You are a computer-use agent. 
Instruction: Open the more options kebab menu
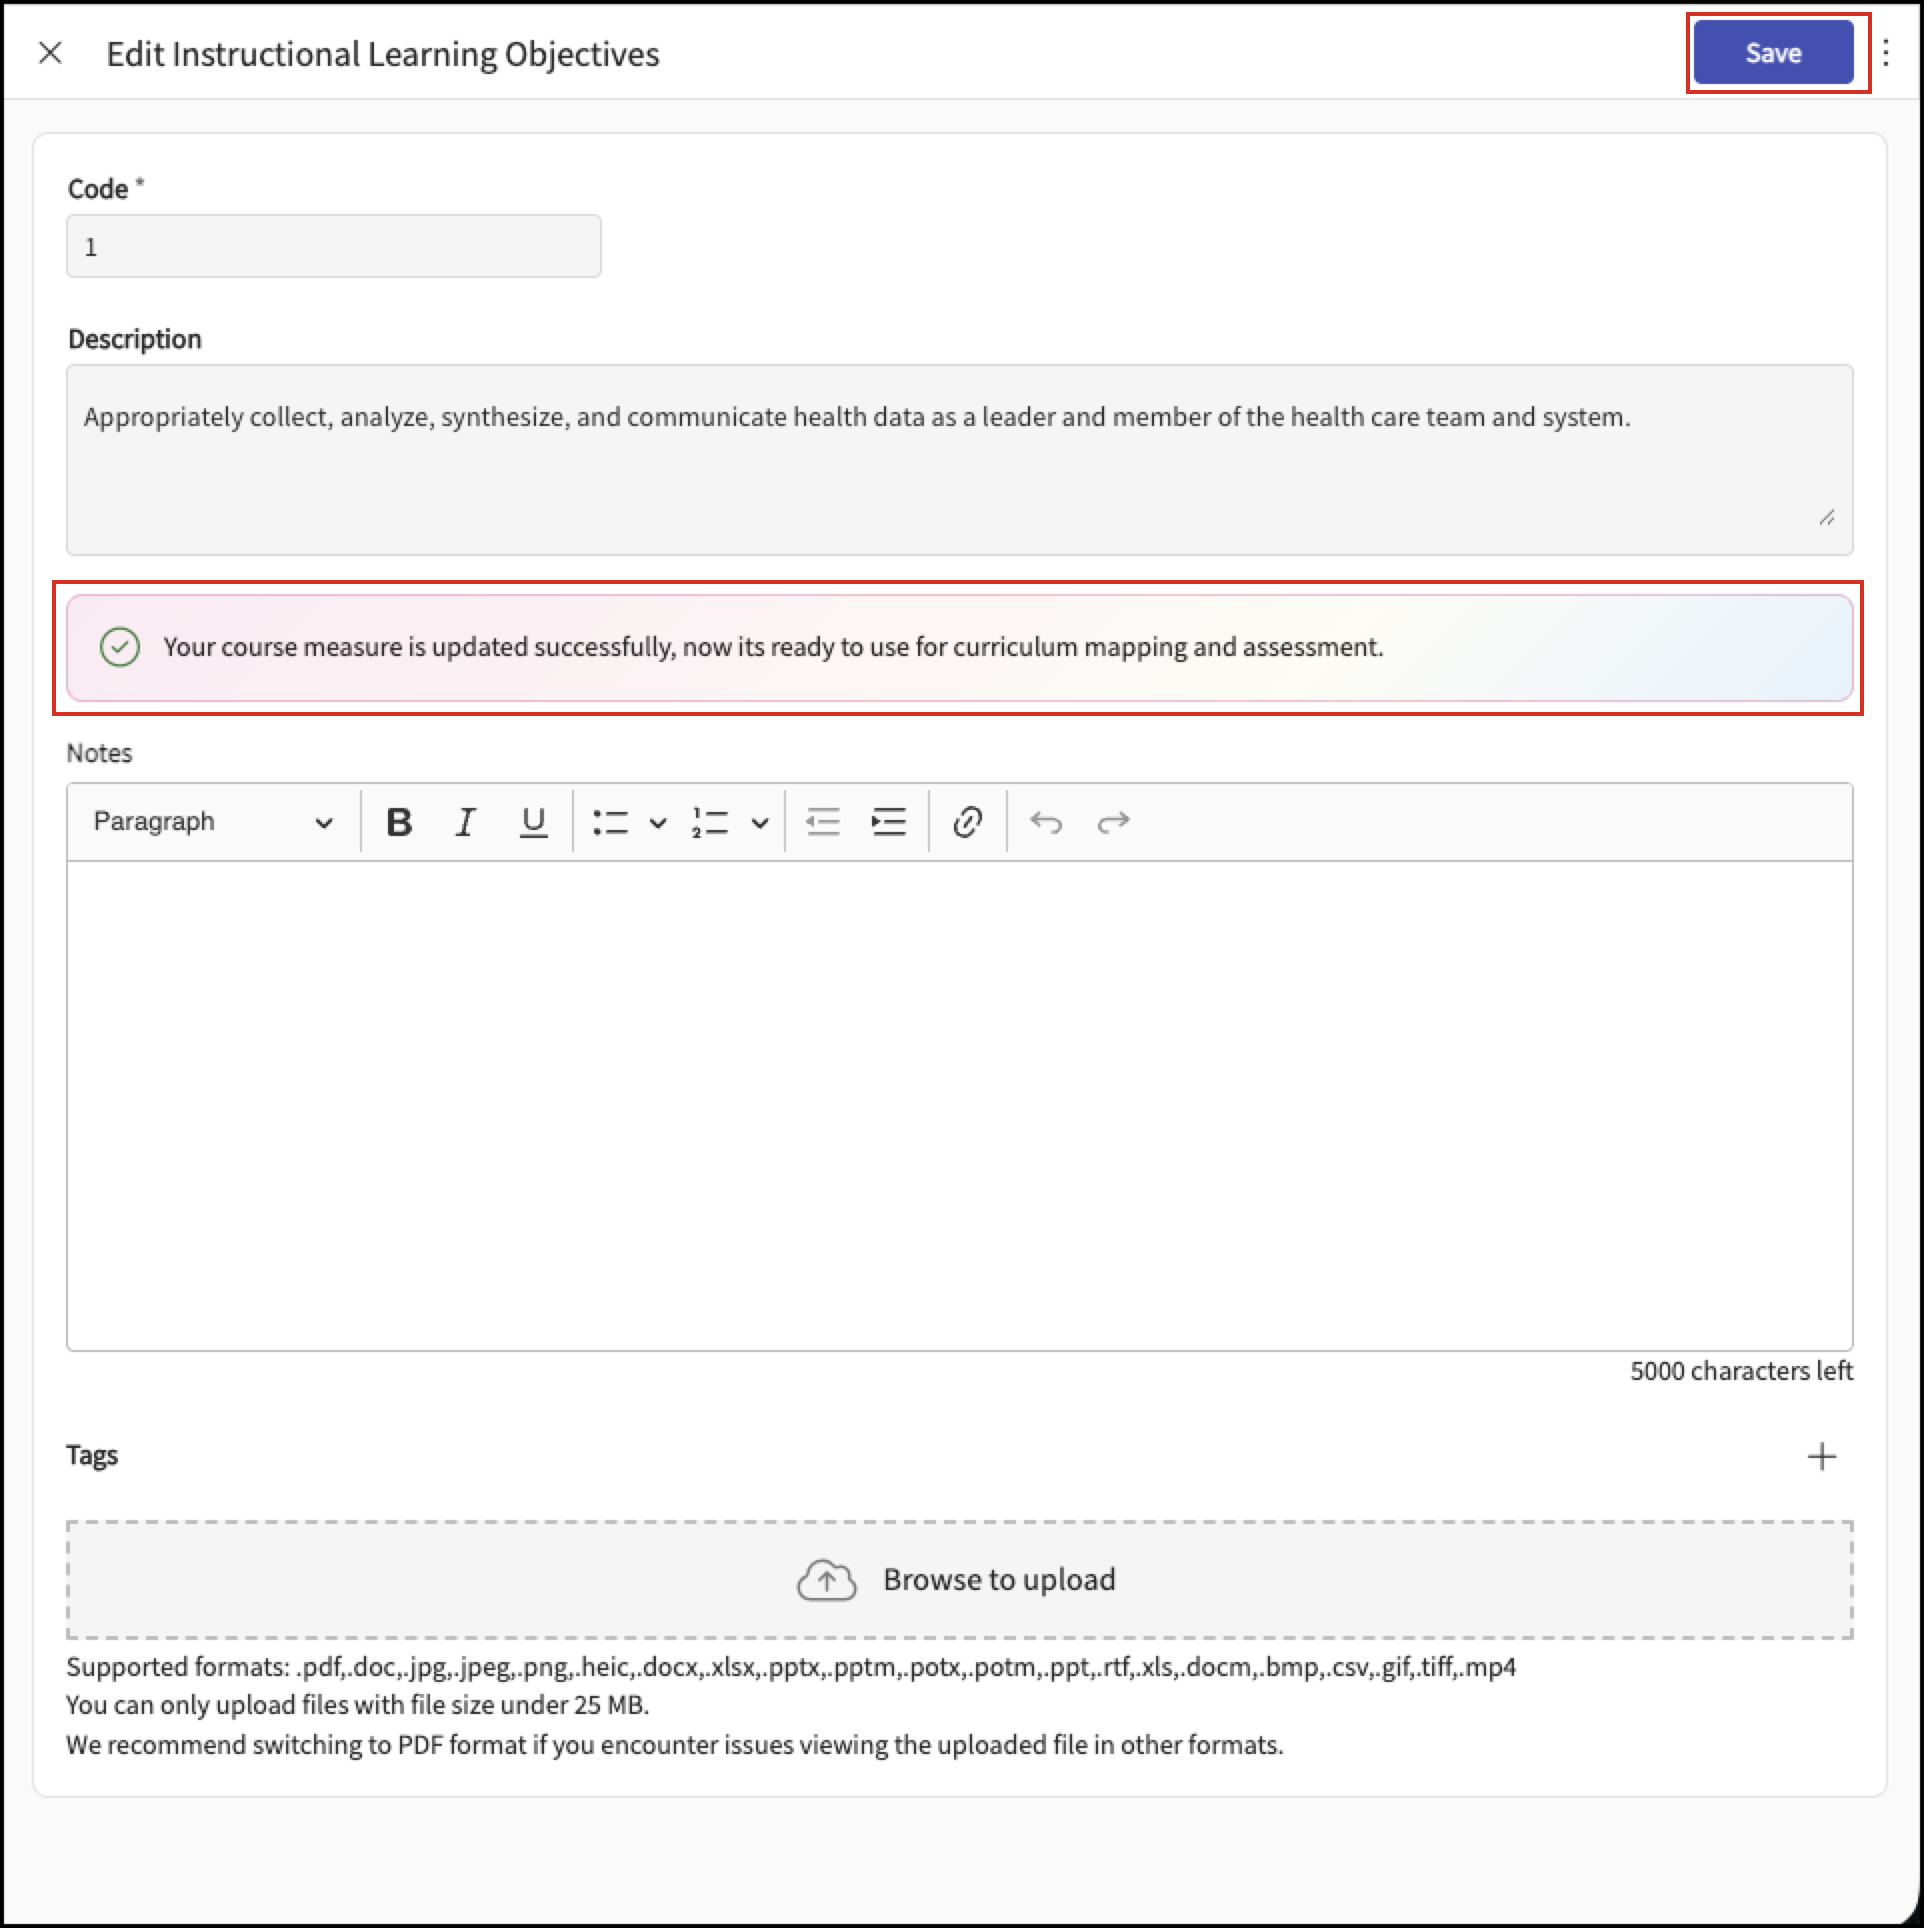click(1886, 53)
